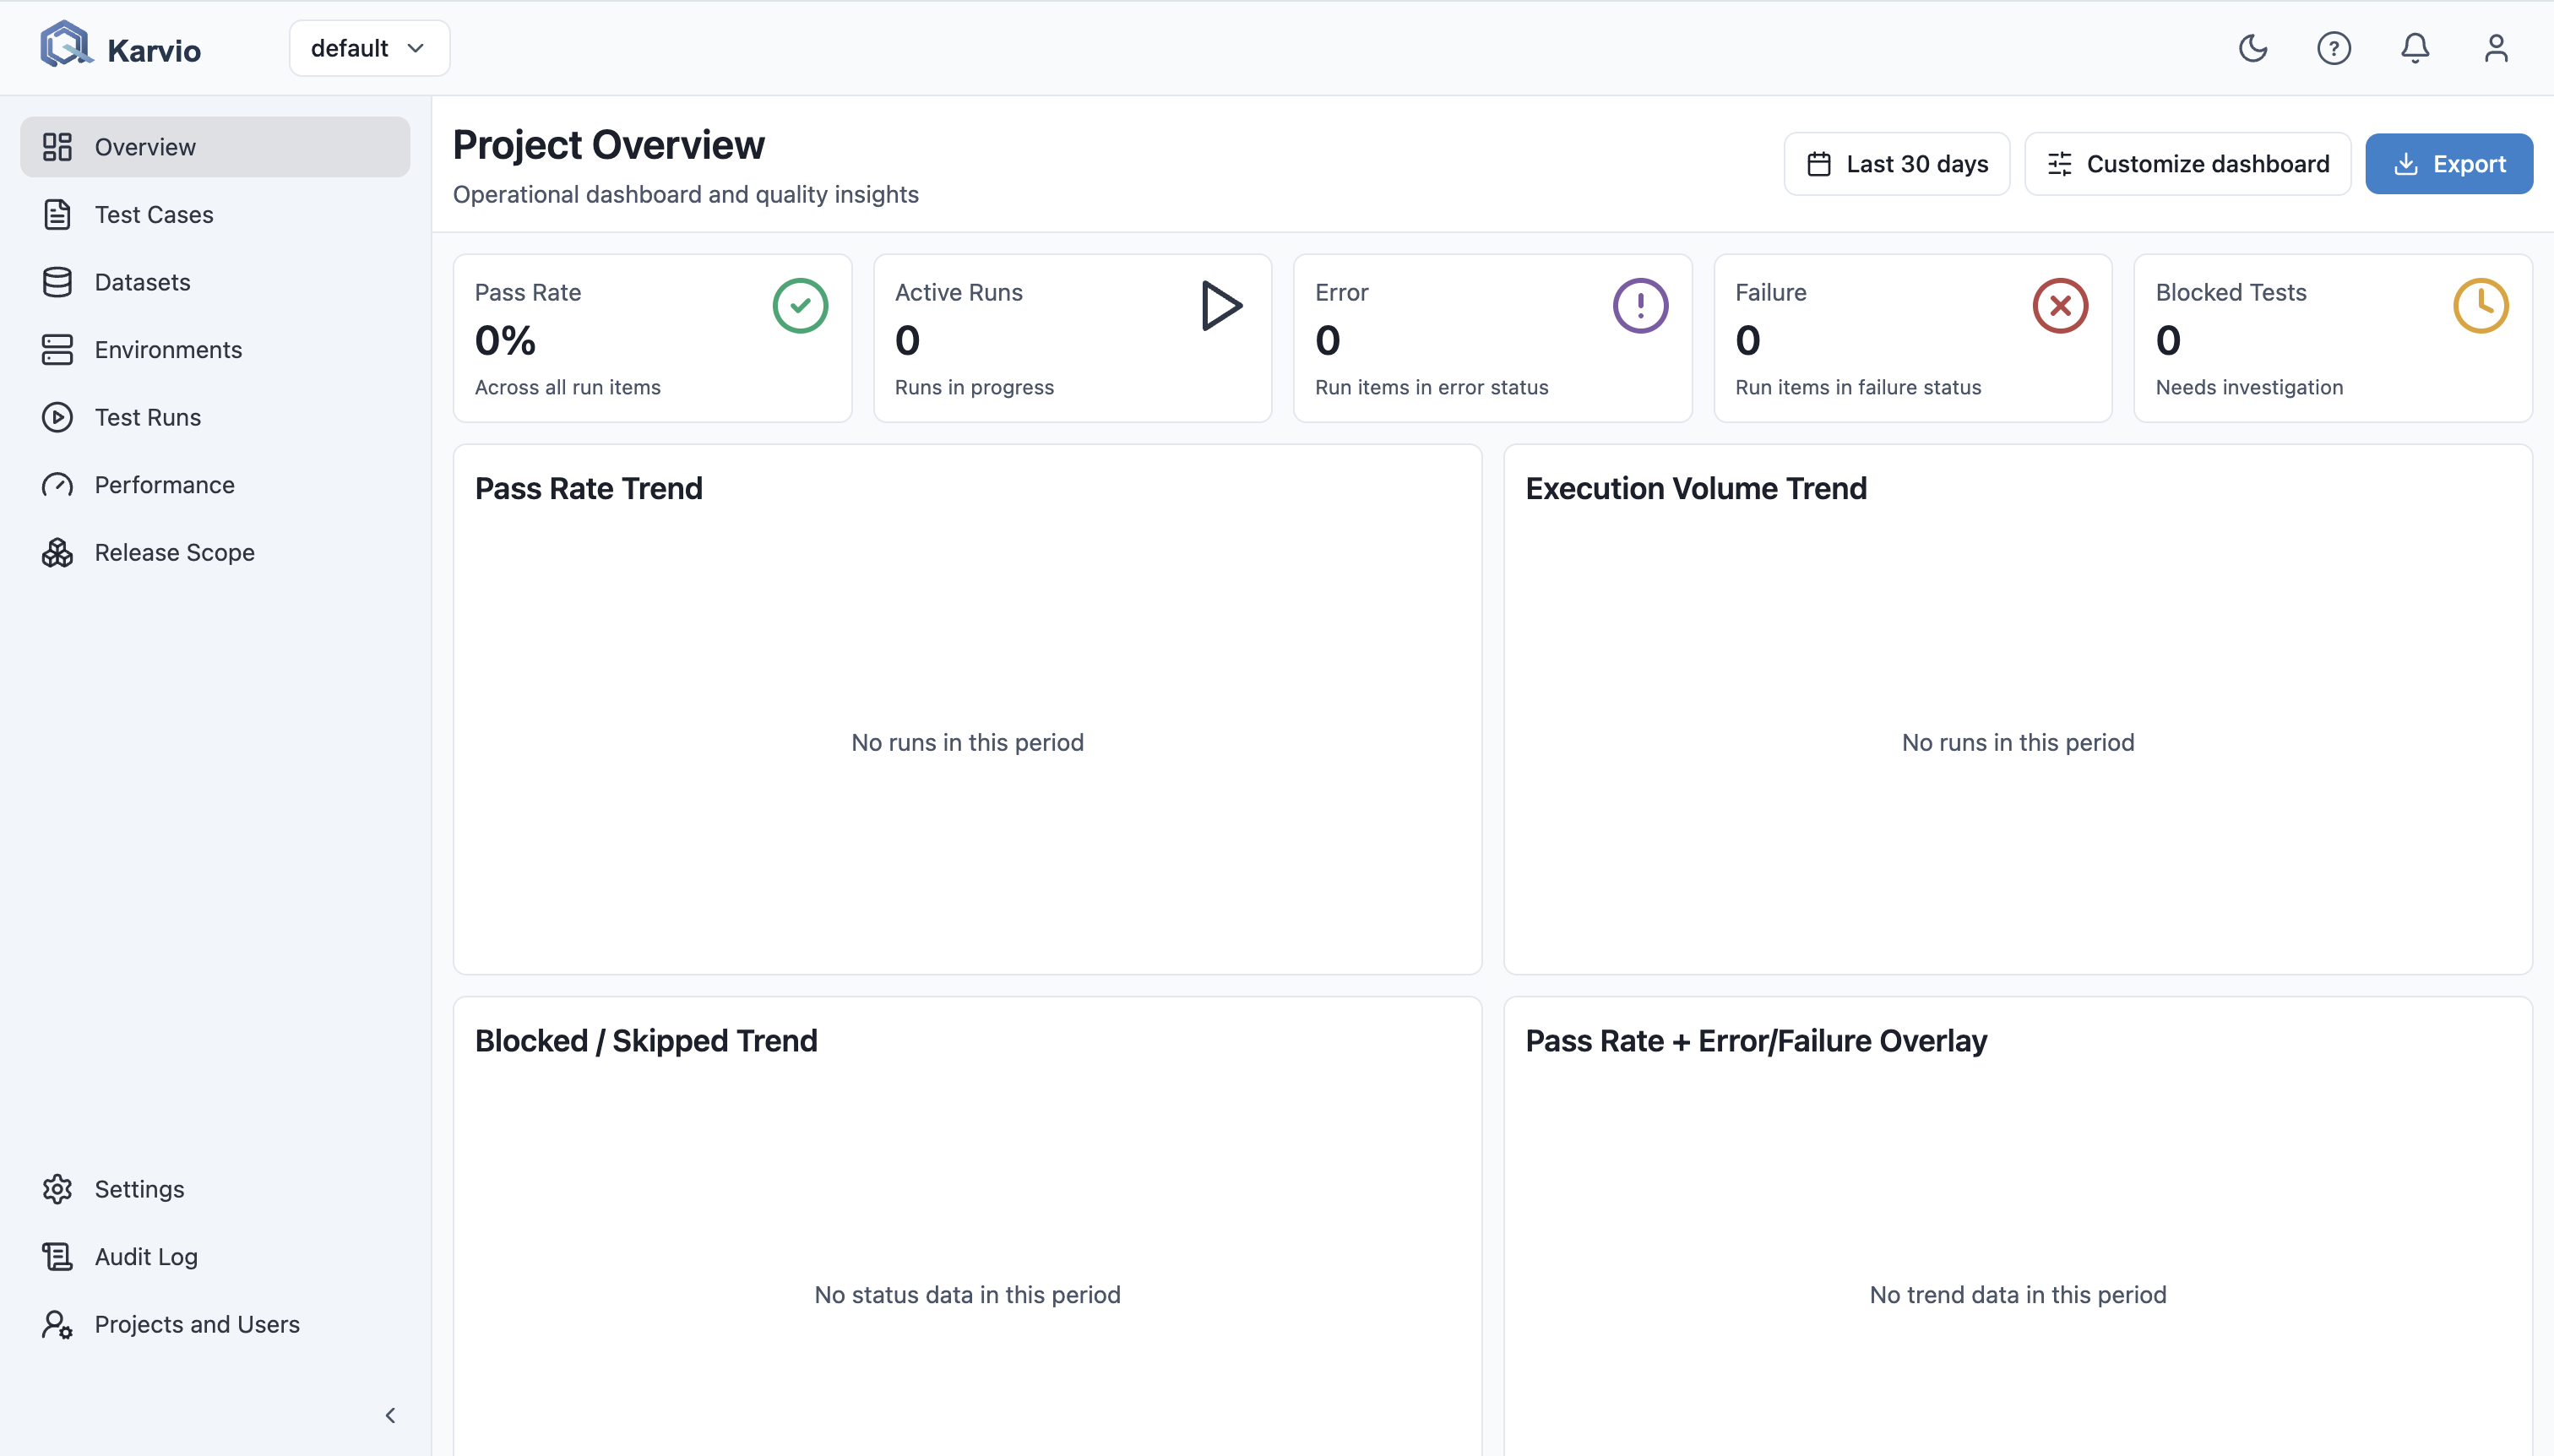Open notifications with the bell icon

point(2415,48)
